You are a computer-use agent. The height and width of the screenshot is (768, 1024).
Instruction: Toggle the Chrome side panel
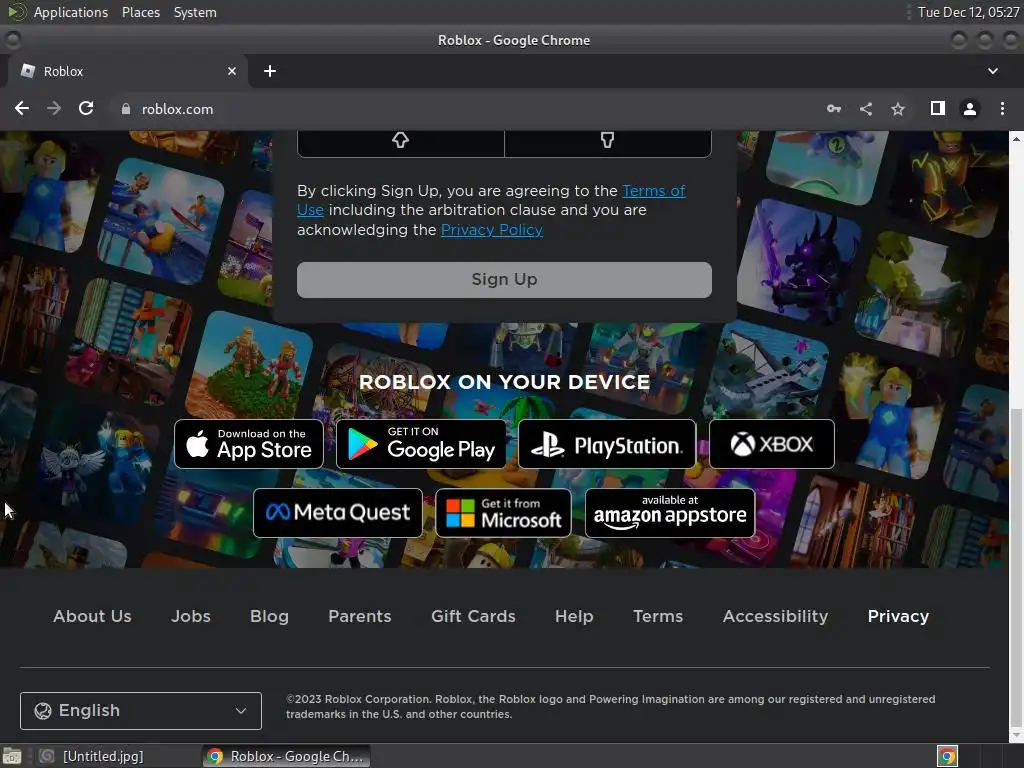[938, 108]
